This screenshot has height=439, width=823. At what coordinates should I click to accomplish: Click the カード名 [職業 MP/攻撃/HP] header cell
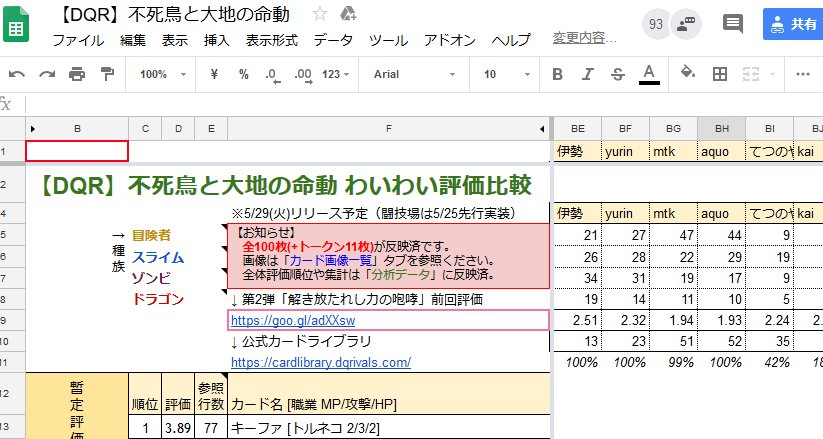tap(388, 394)
